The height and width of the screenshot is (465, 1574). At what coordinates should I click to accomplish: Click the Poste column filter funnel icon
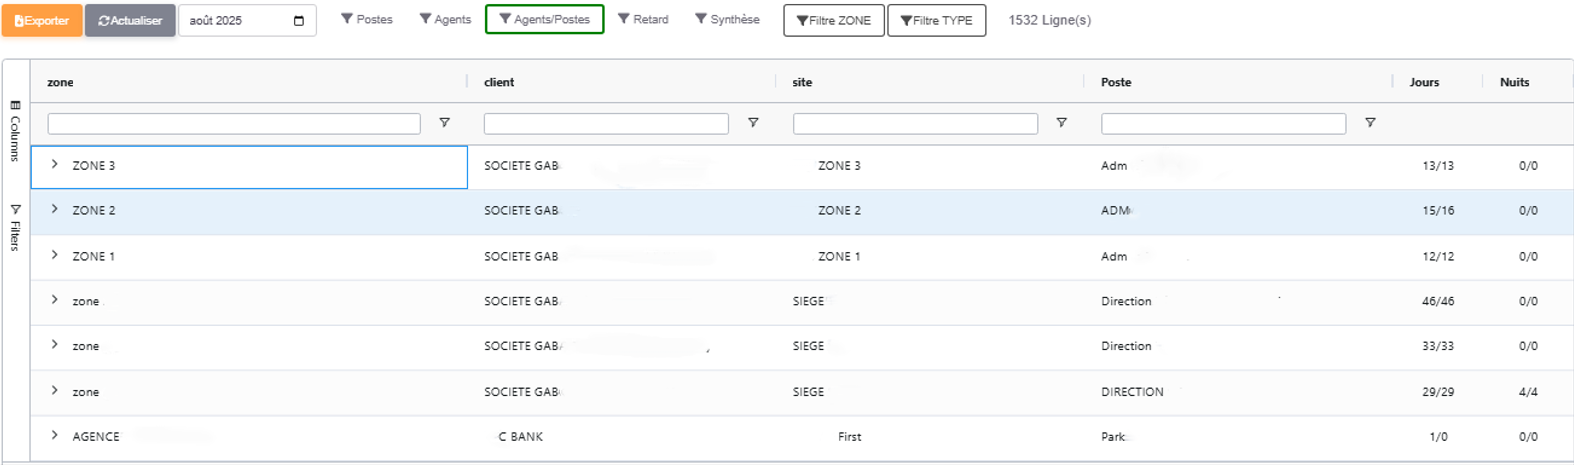tap(1370, 123)
